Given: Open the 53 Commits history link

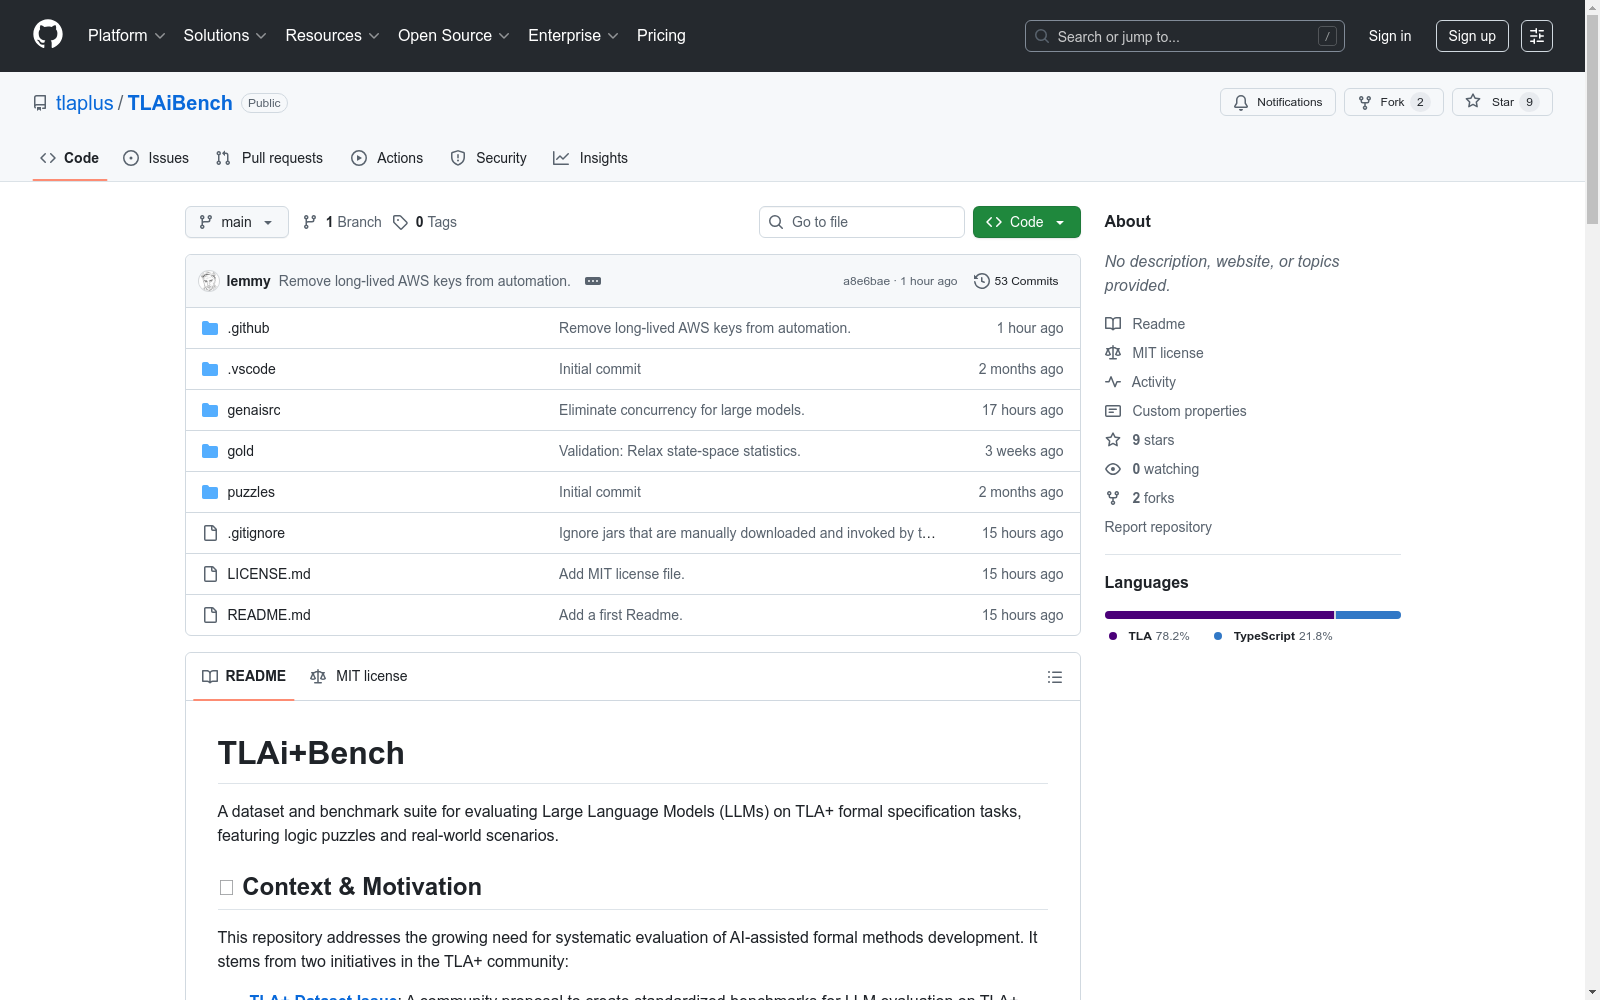Looking at the screenshot, I should point(1016,281).
